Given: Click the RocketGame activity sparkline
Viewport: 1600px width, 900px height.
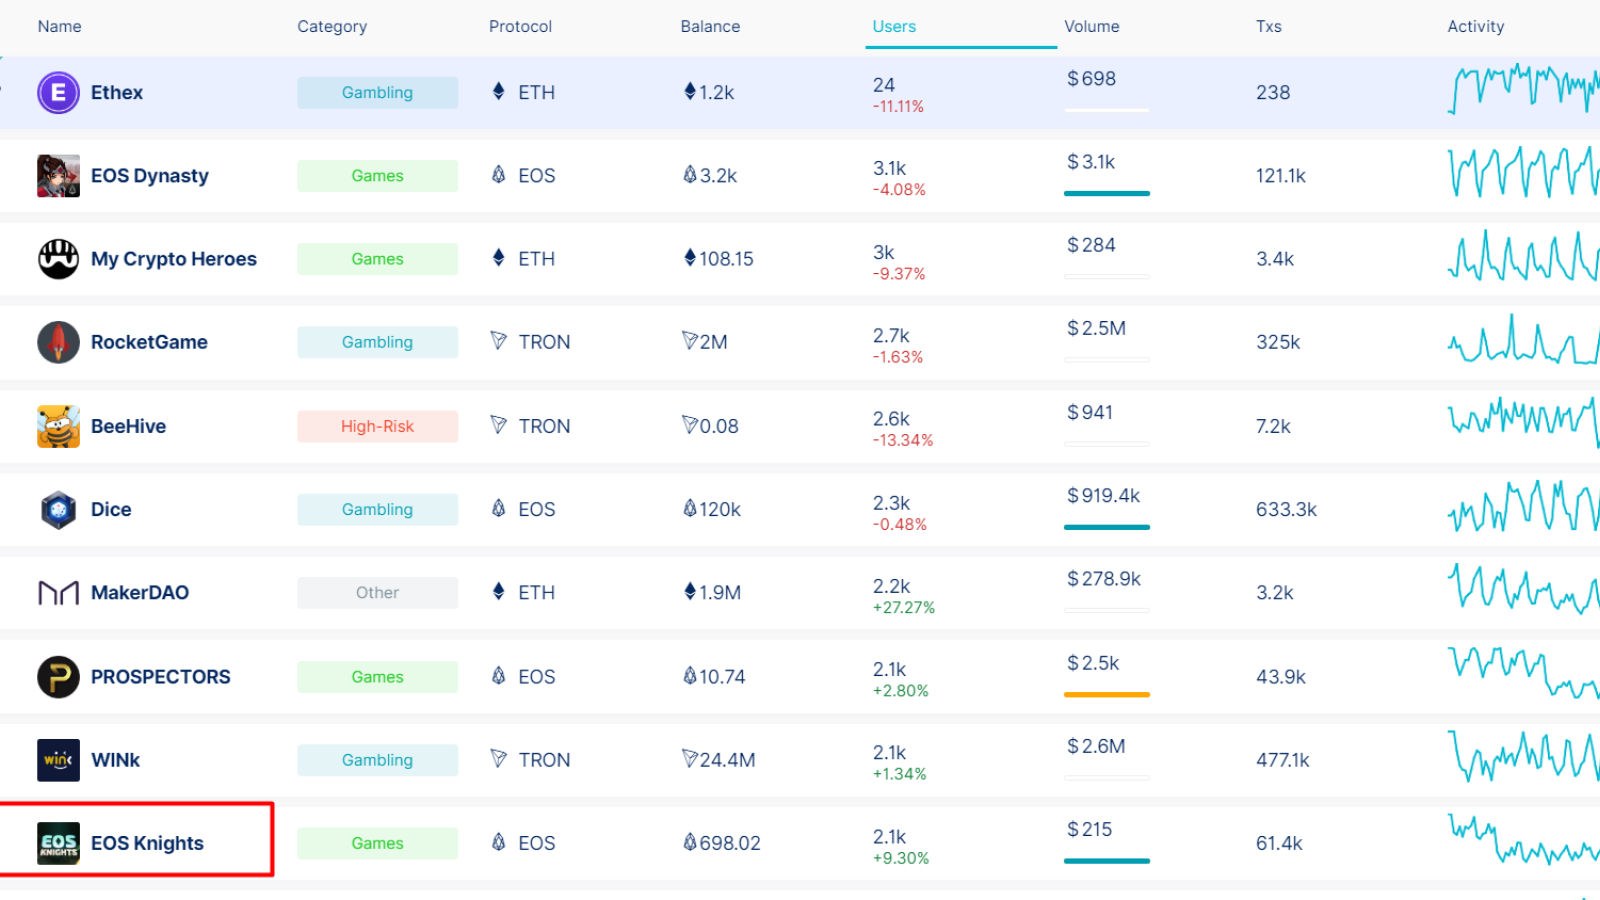Looking at the screenshot, I should (x=1523, y=340).
